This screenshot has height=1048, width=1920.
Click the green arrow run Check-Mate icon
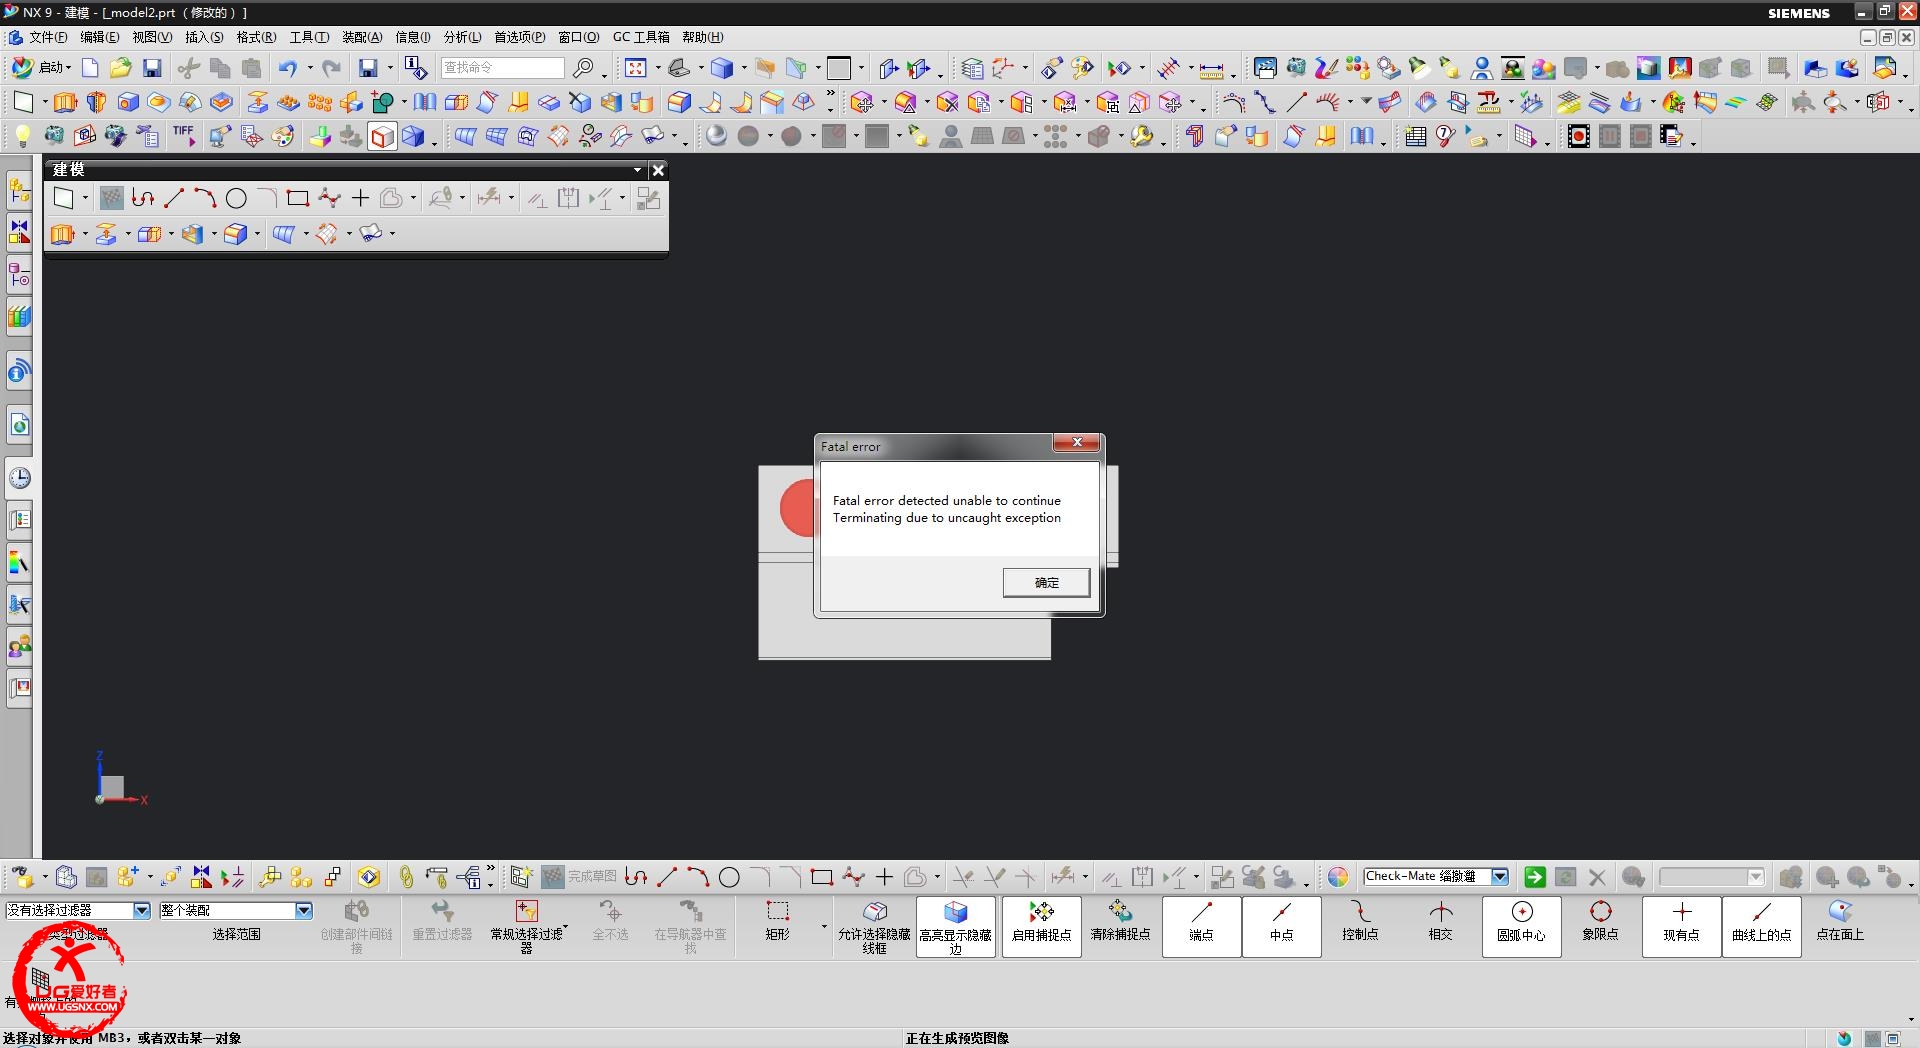[1534, 877]
